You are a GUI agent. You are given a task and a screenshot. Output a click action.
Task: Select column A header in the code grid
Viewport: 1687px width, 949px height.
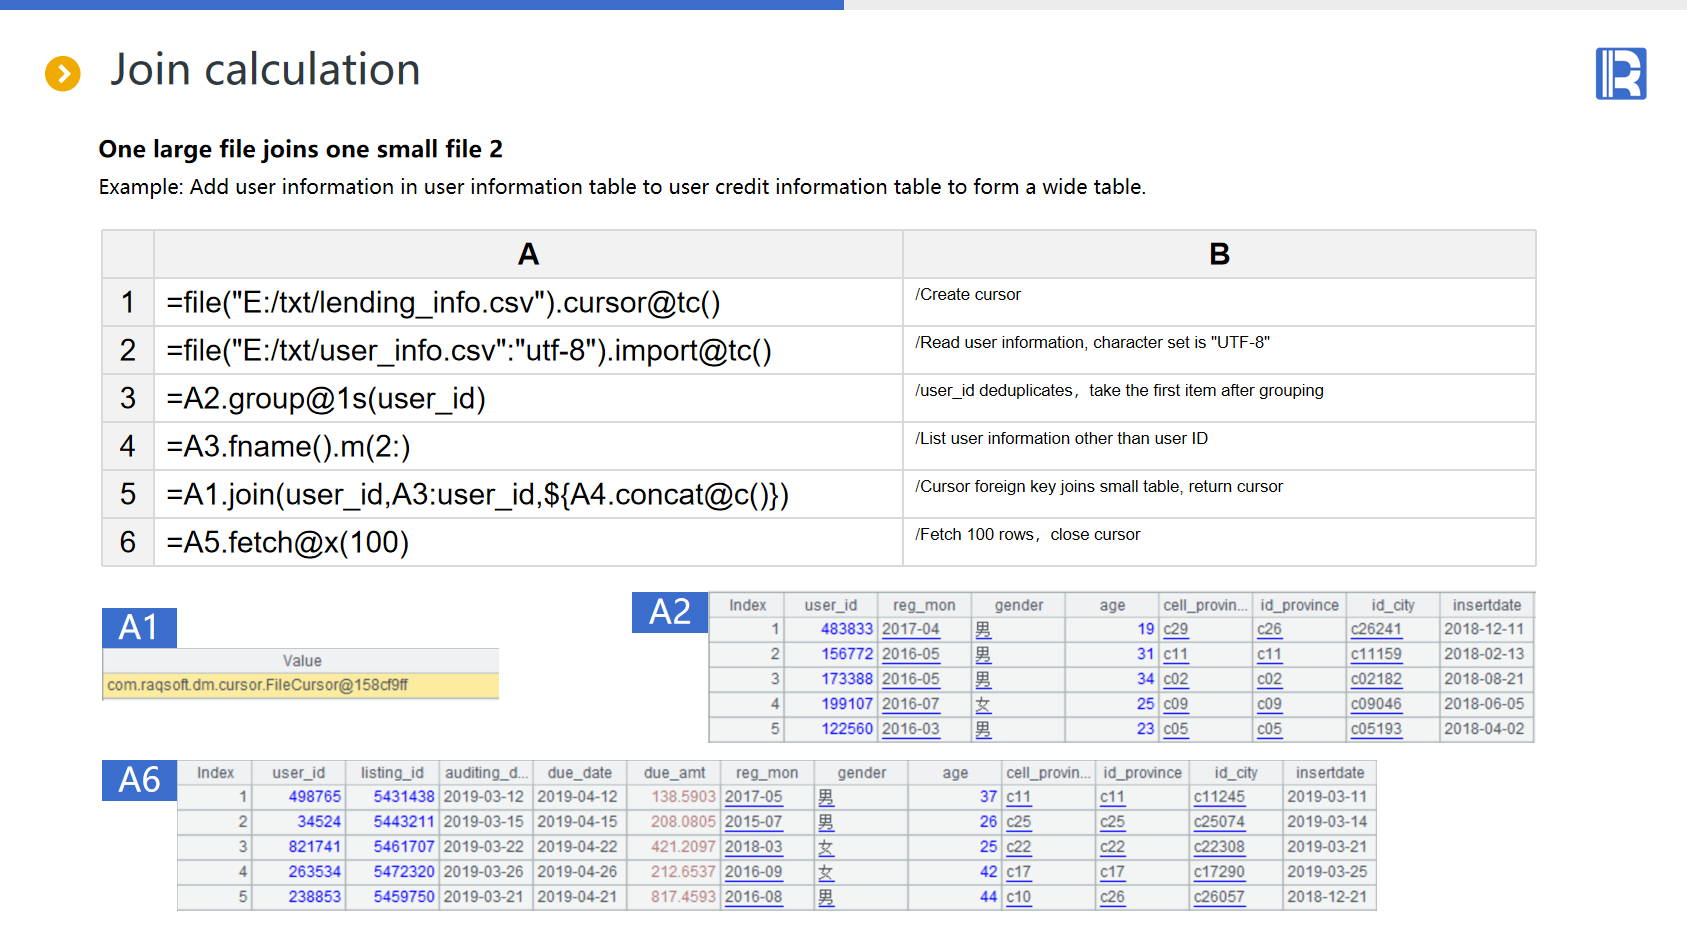(528, 254)
